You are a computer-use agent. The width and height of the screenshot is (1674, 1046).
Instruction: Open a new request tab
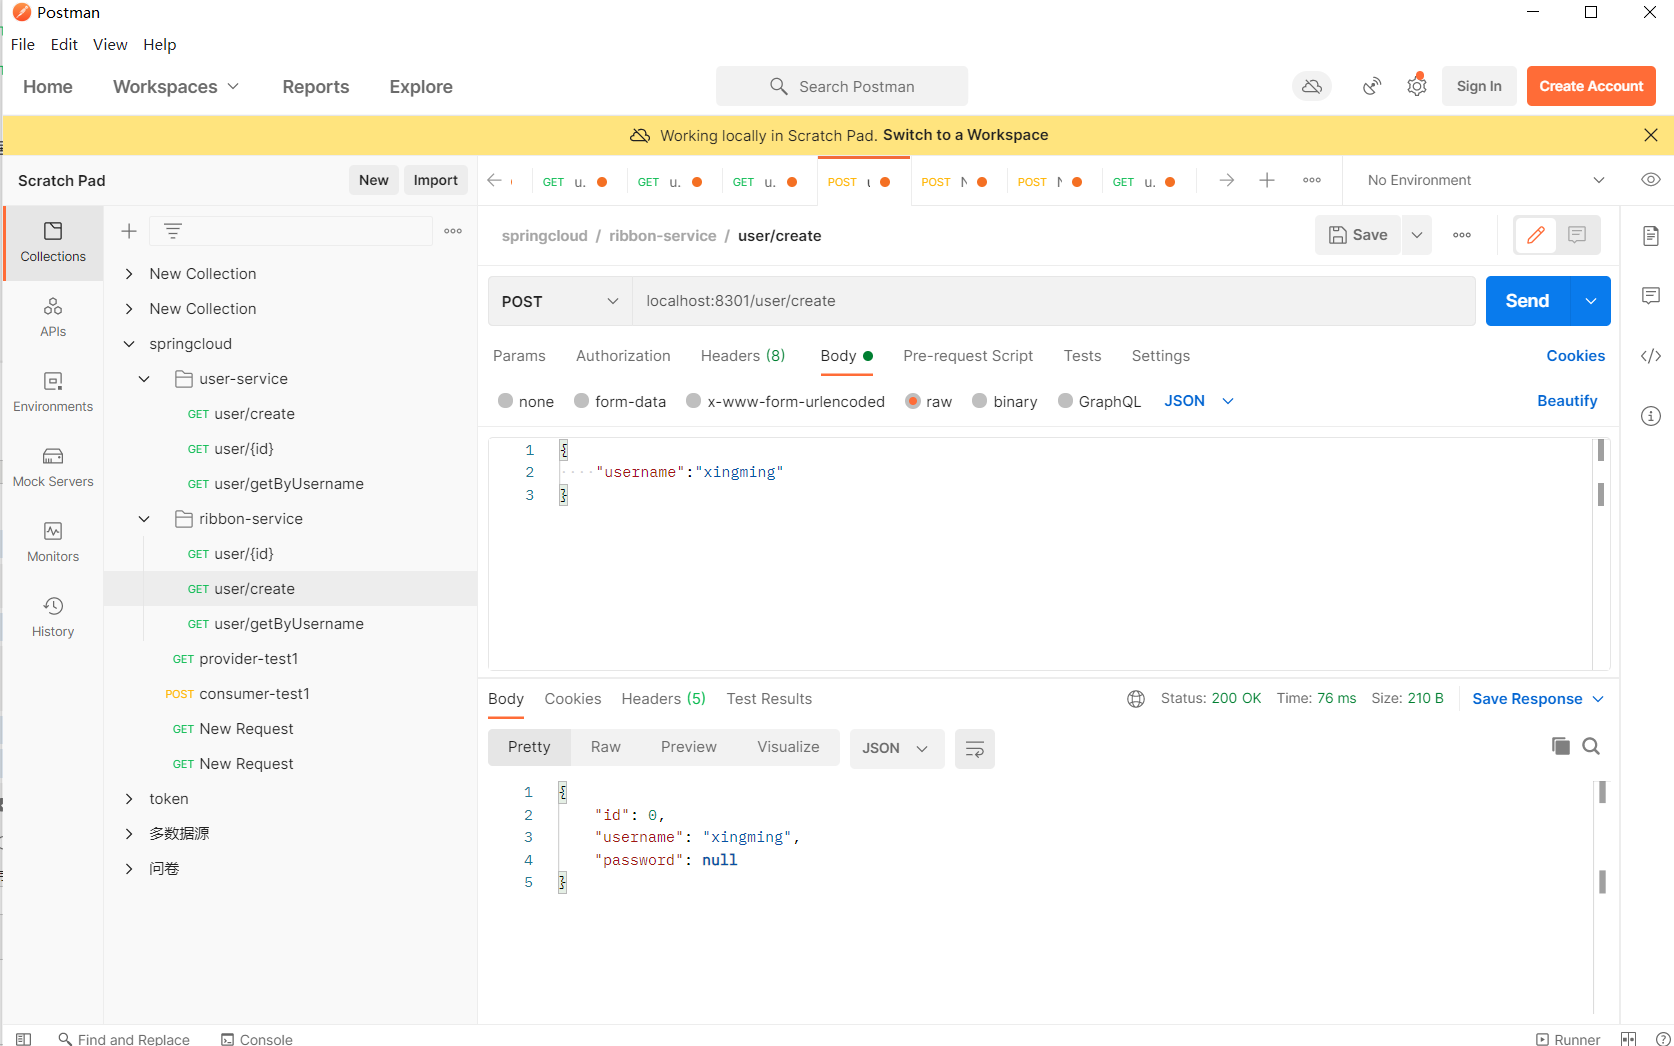(x=1267, y=180)
